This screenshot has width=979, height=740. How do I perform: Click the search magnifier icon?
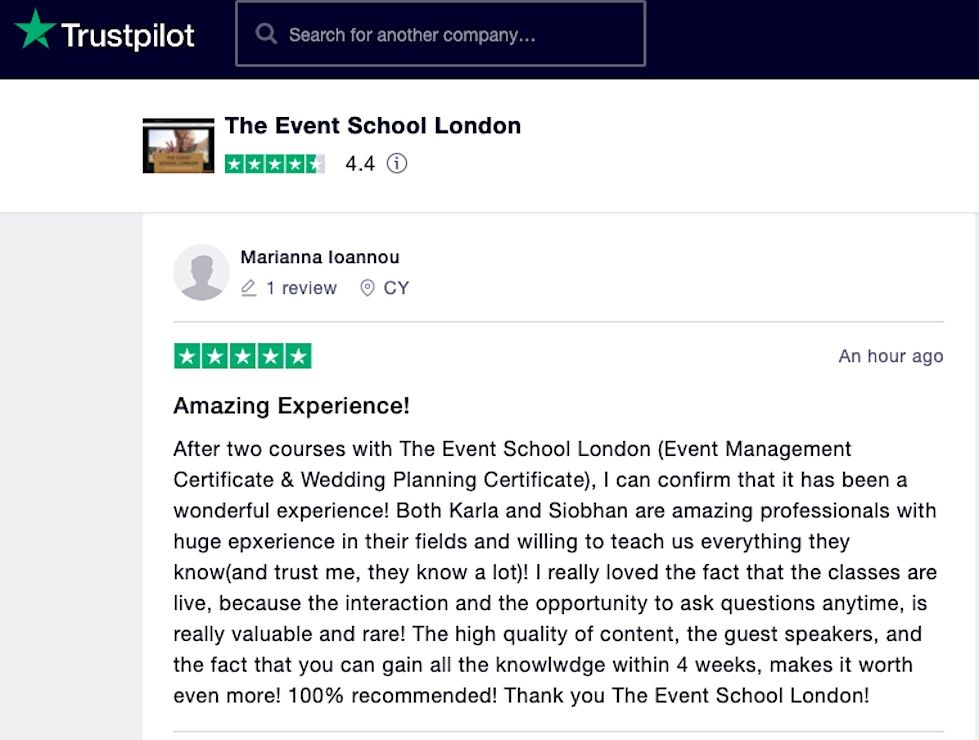pyautogui.click(x=266, y=34)
